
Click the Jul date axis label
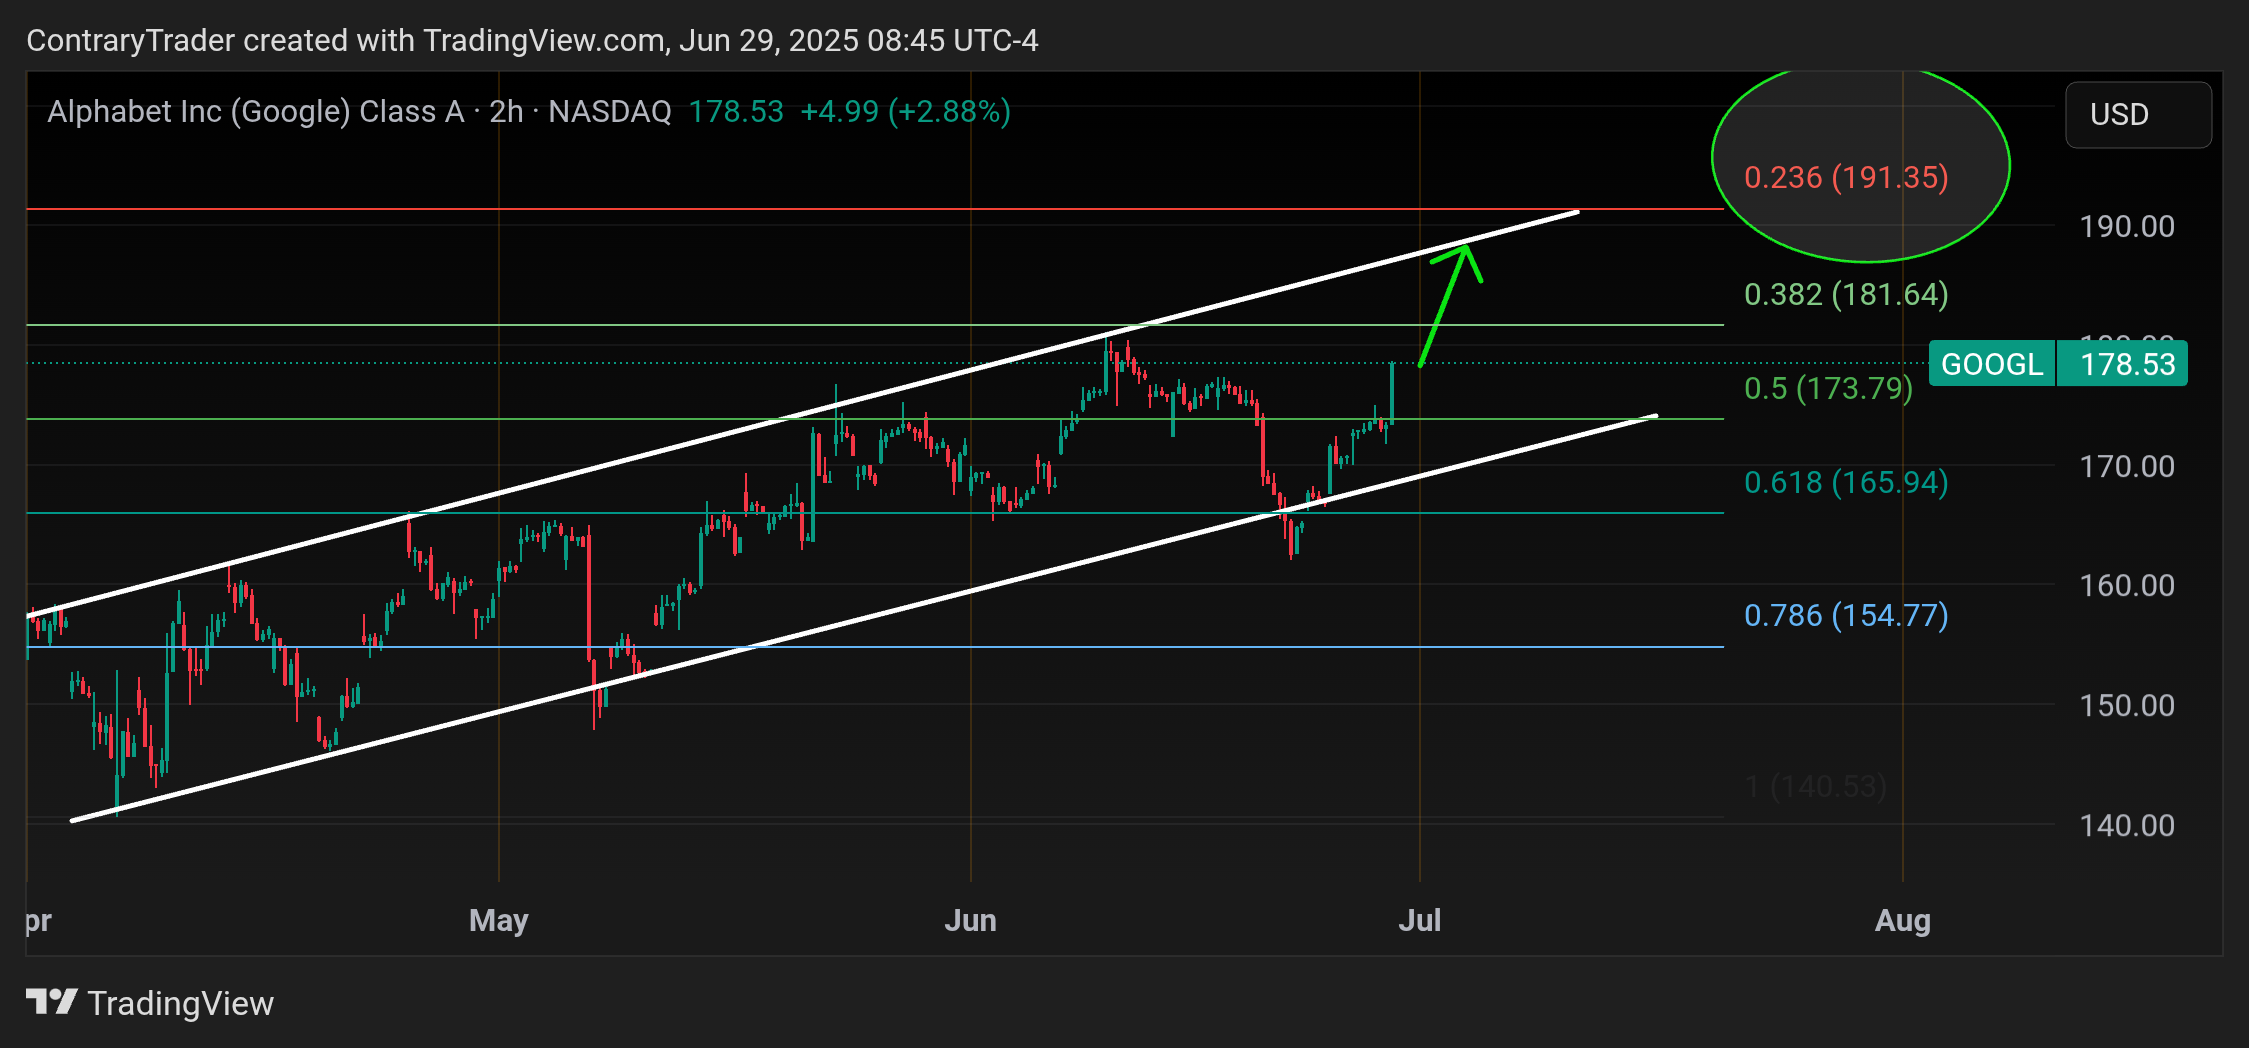(1419, 920)
